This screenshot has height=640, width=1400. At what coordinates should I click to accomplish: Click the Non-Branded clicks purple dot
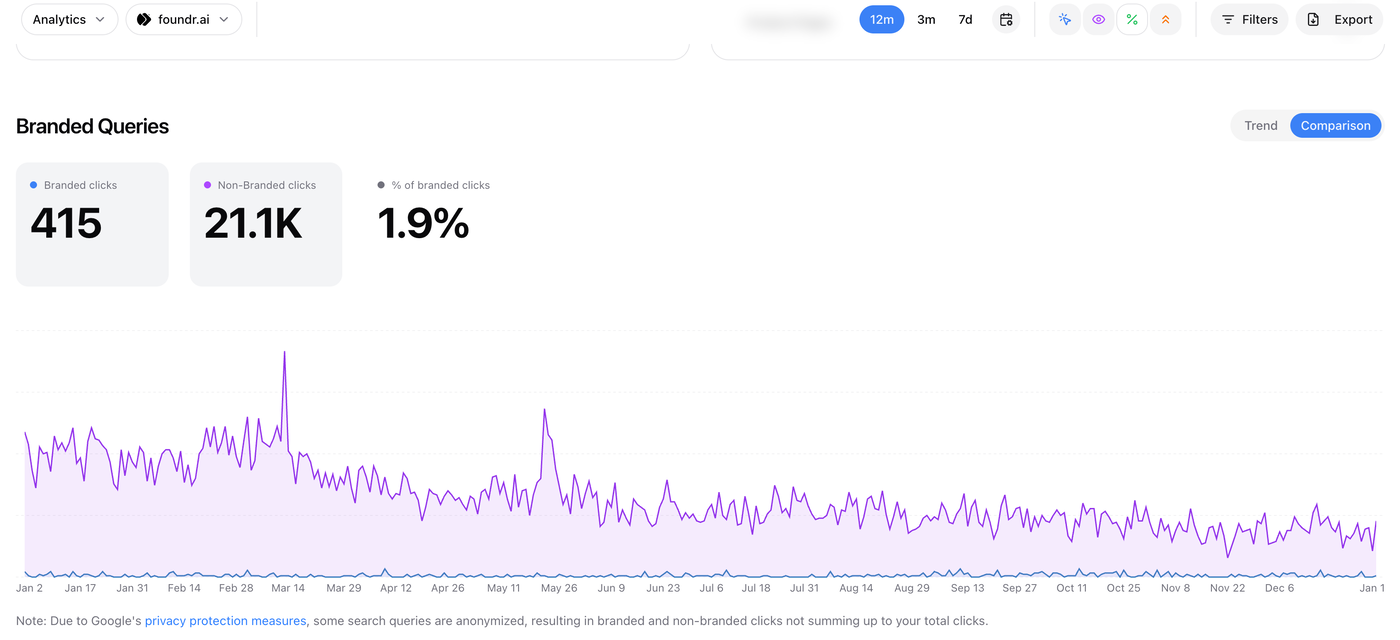coord(208,185)
